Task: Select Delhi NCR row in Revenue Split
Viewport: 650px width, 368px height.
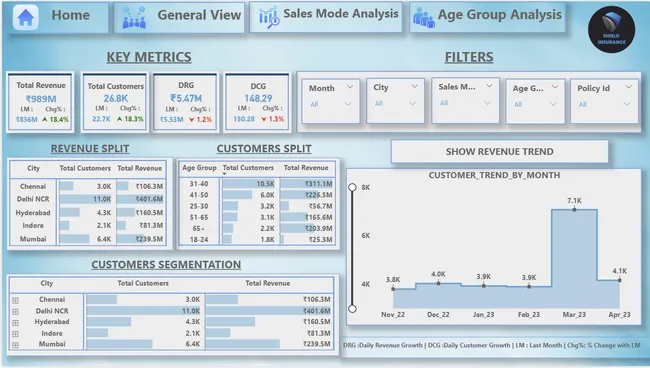Action: pos(87,199)
